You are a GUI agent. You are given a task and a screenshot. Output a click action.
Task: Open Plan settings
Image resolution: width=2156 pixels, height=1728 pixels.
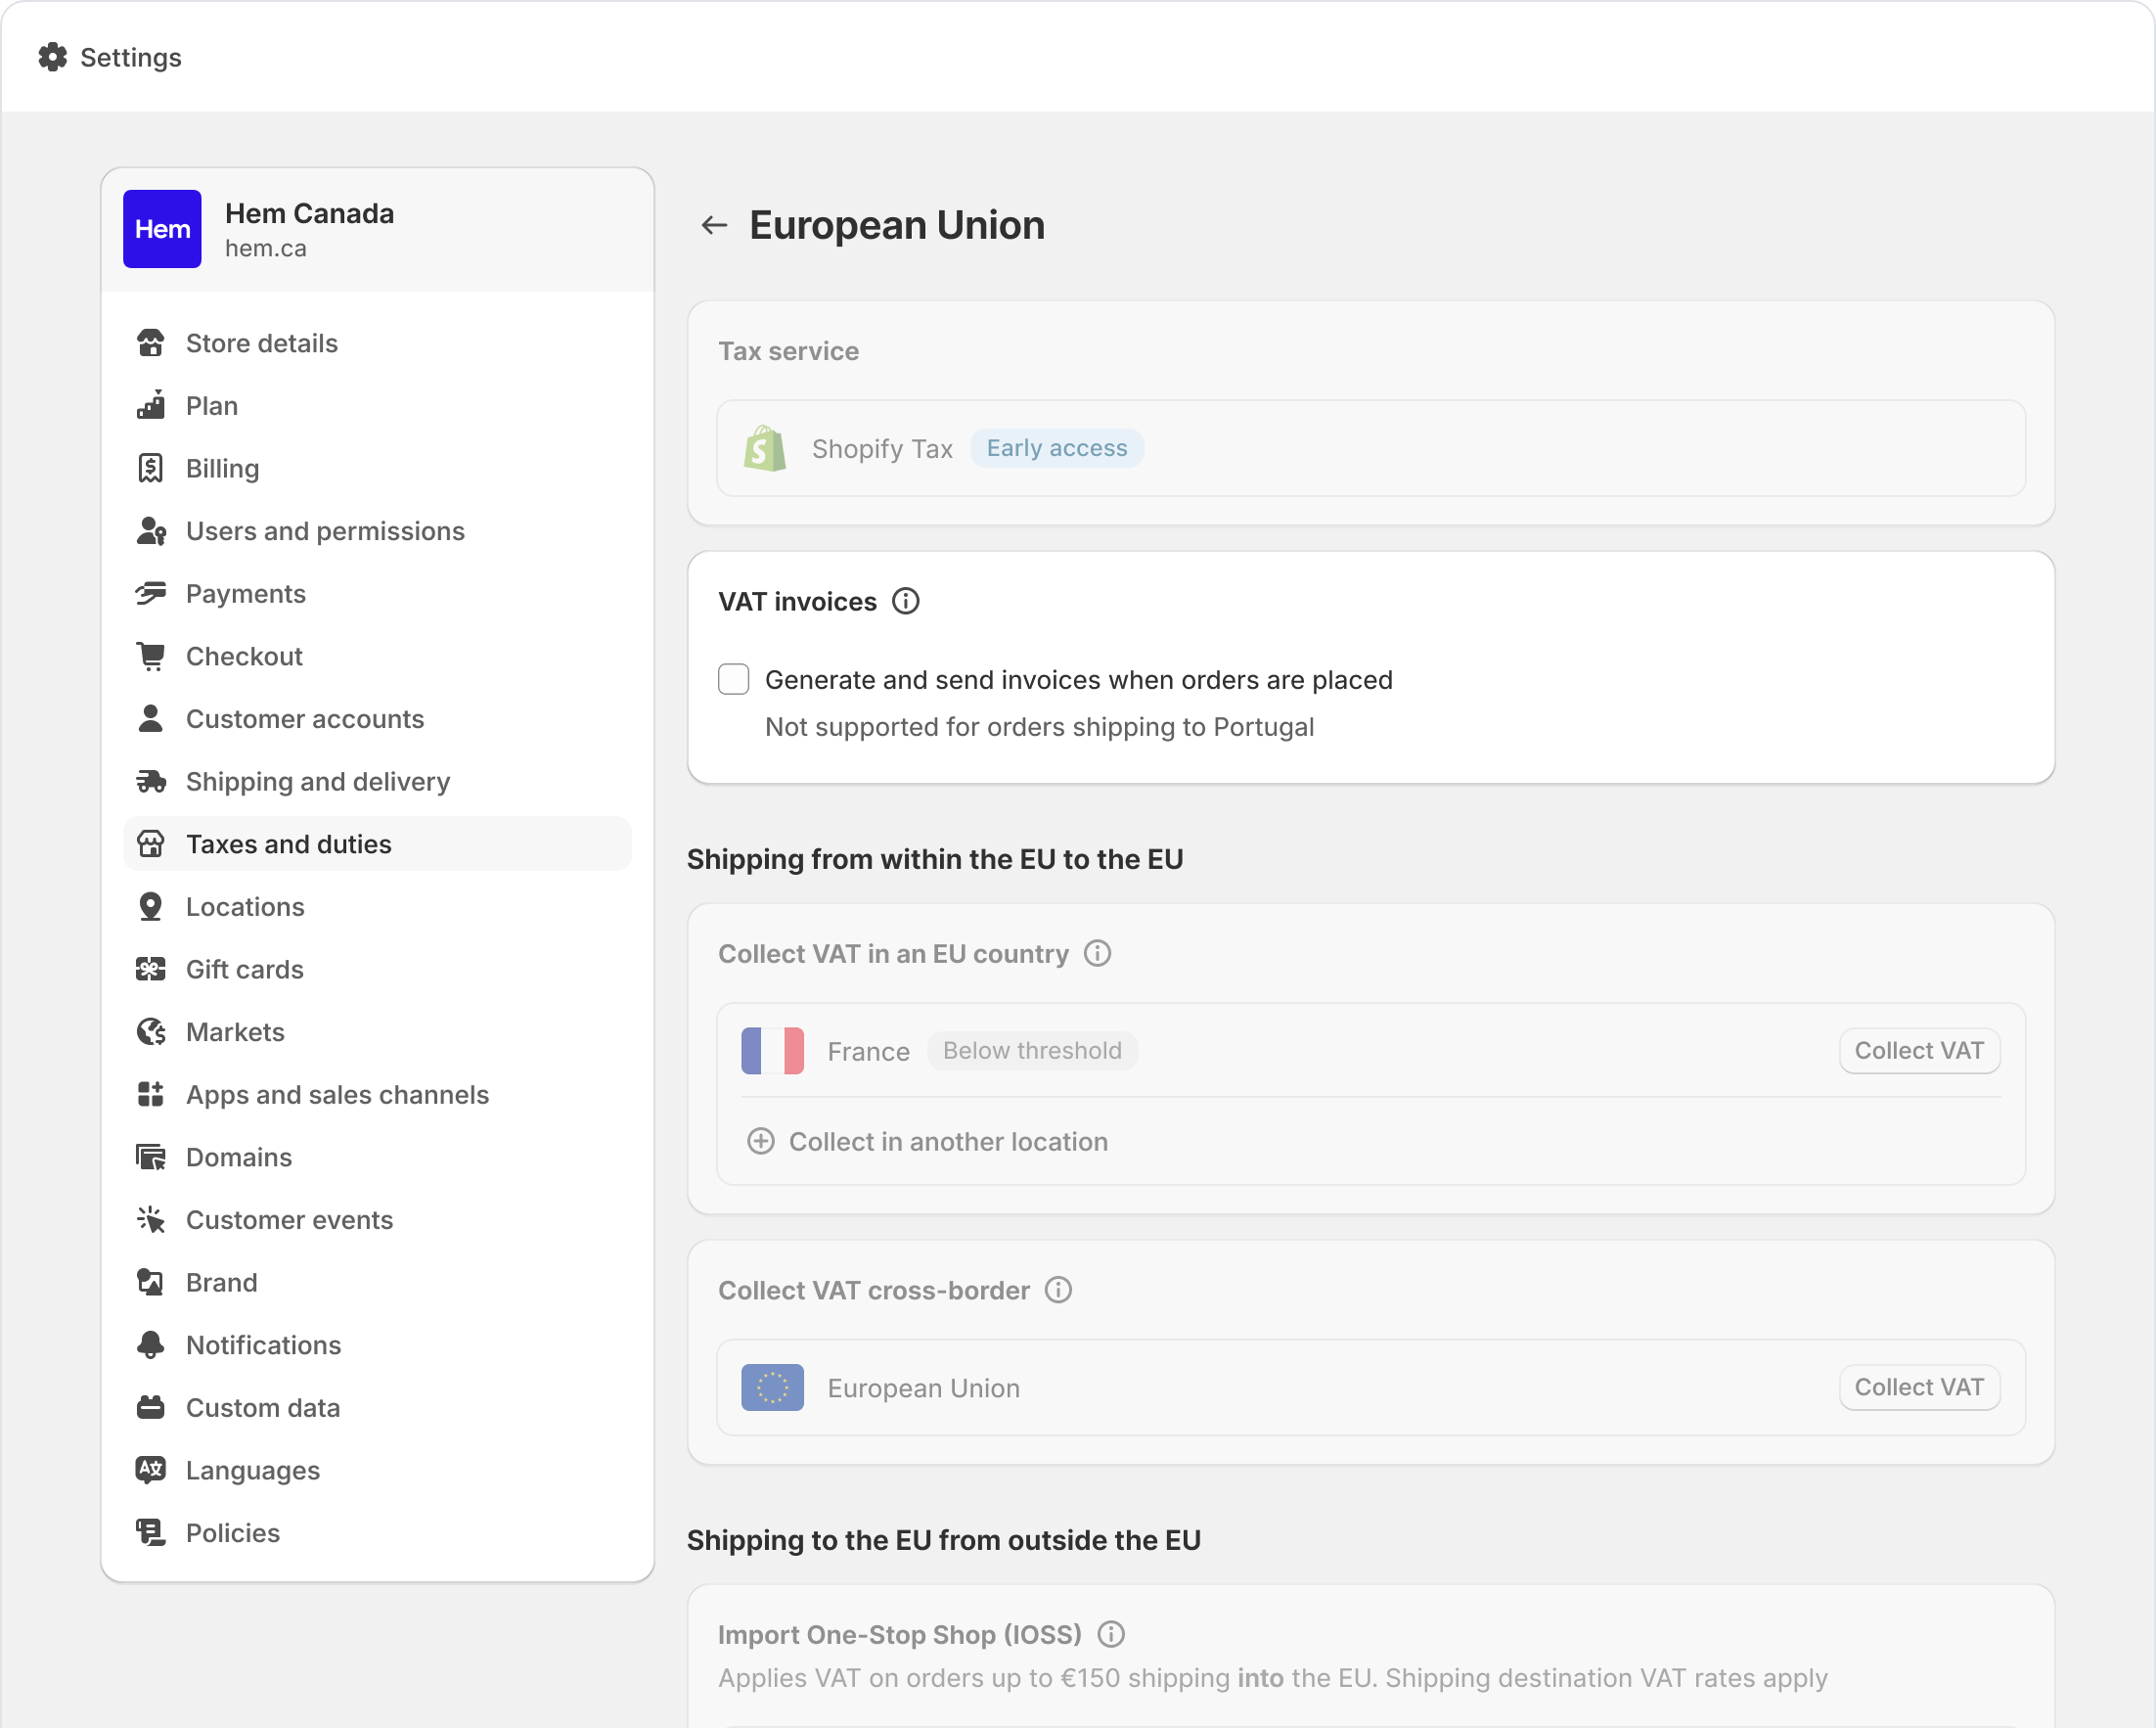[377, 406]
